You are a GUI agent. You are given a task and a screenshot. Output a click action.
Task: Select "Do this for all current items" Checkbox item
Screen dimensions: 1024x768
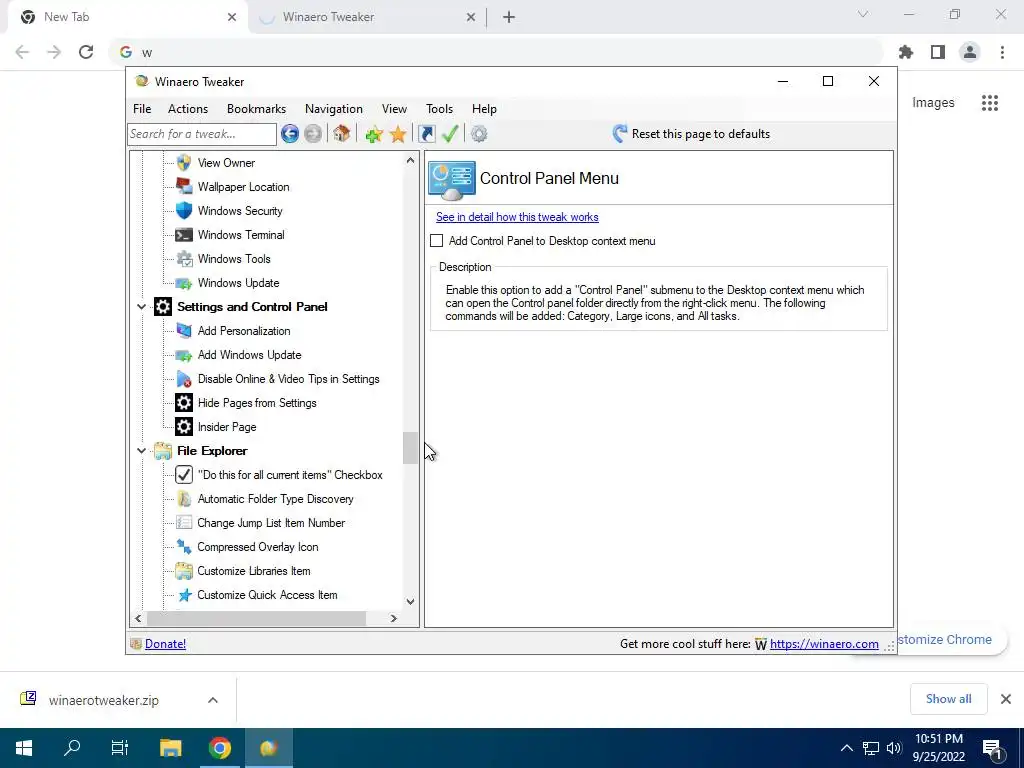(x=290, y=475)
